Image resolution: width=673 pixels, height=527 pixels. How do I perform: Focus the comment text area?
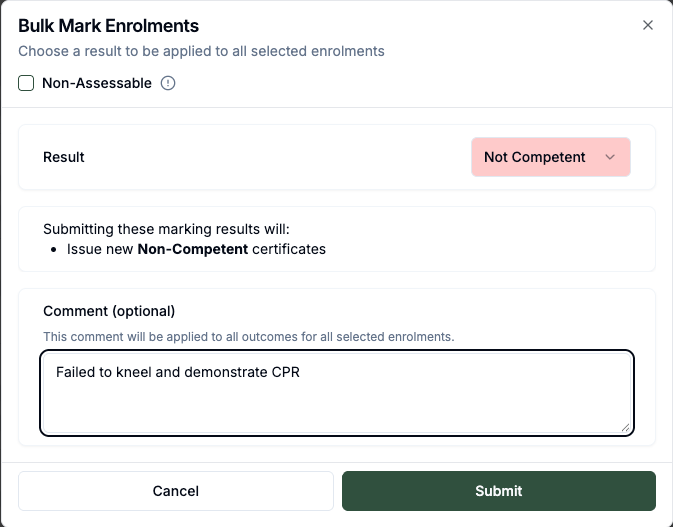coord(336,400)
